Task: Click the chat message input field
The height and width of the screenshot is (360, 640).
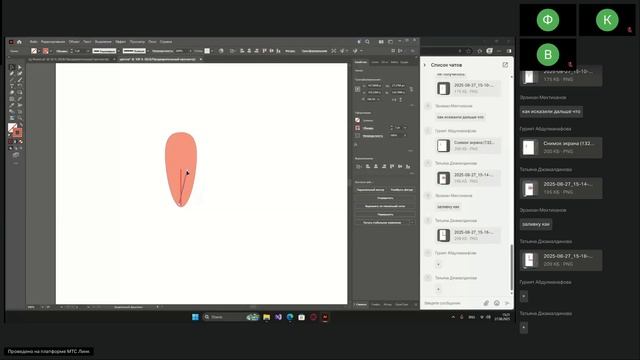Action: coord(452,303)
